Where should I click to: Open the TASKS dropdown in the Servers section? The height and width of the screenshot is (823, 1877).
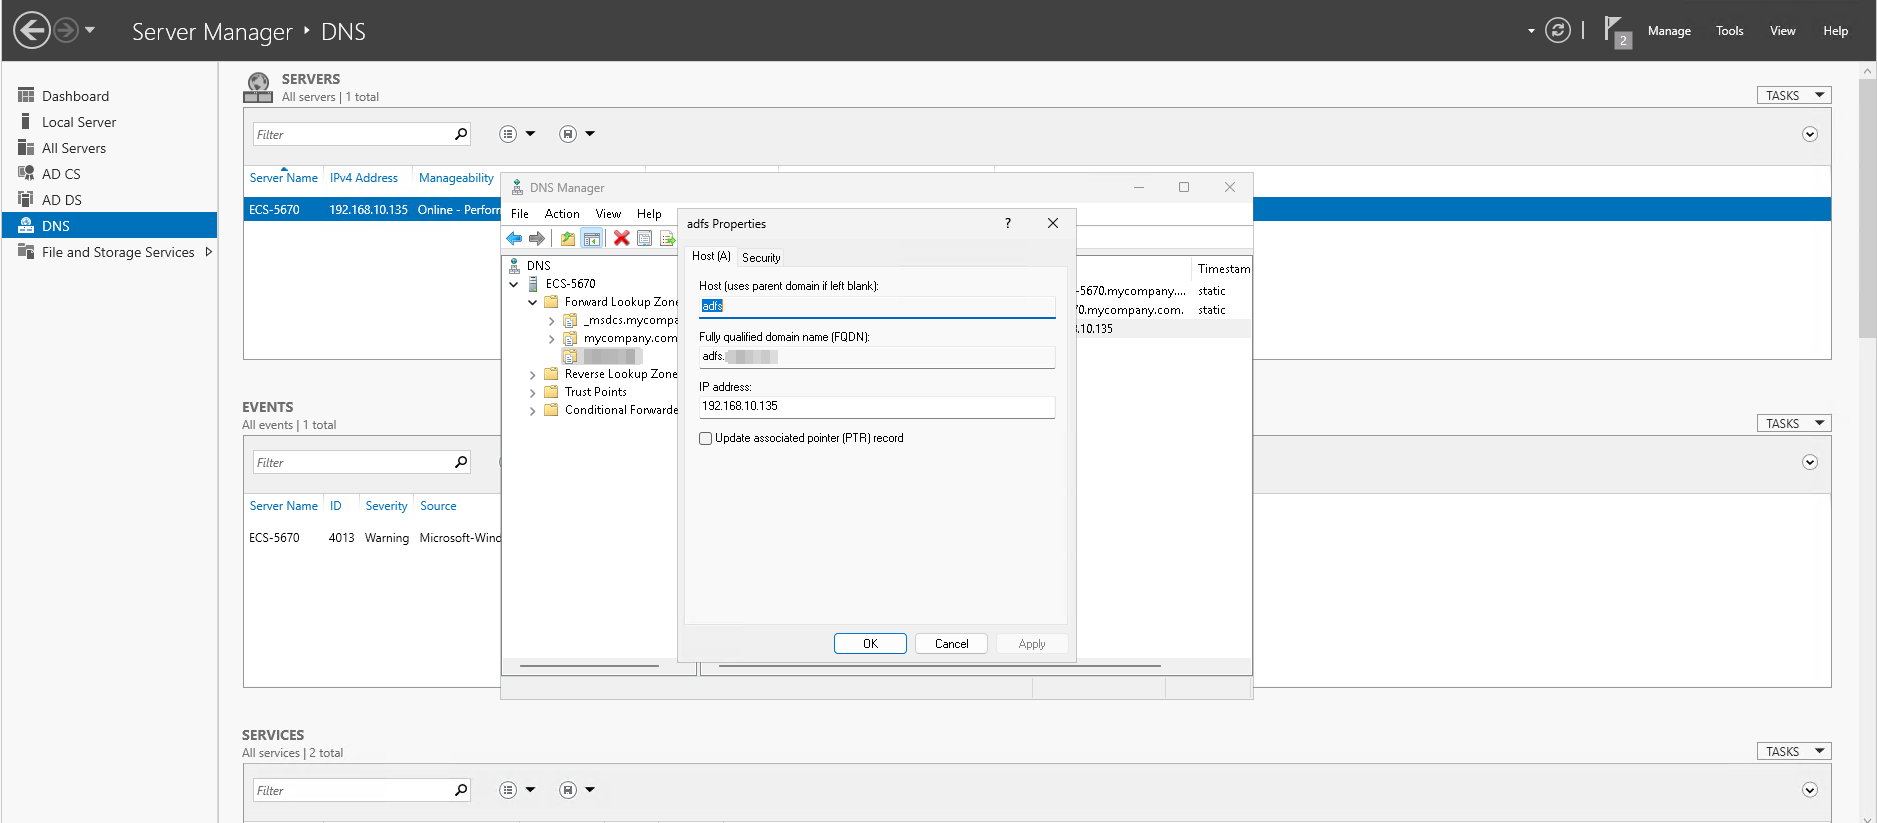click(x=1793, y=95)
